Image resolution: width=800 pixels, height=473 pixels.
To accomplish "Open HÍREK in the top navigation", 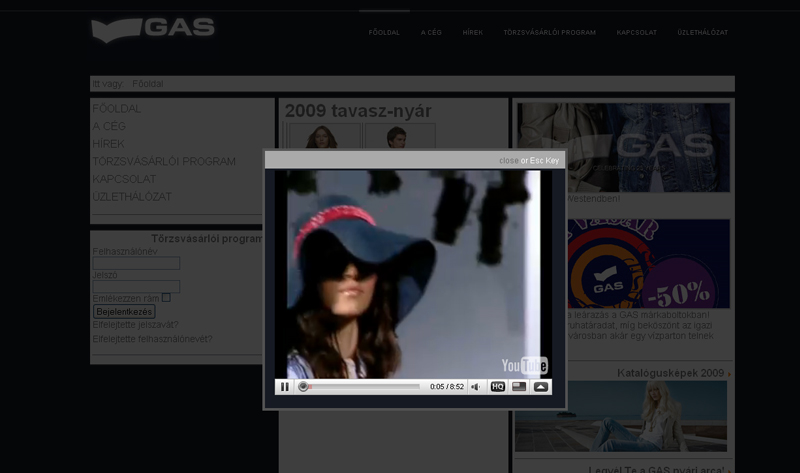I will tap(472, 33).
